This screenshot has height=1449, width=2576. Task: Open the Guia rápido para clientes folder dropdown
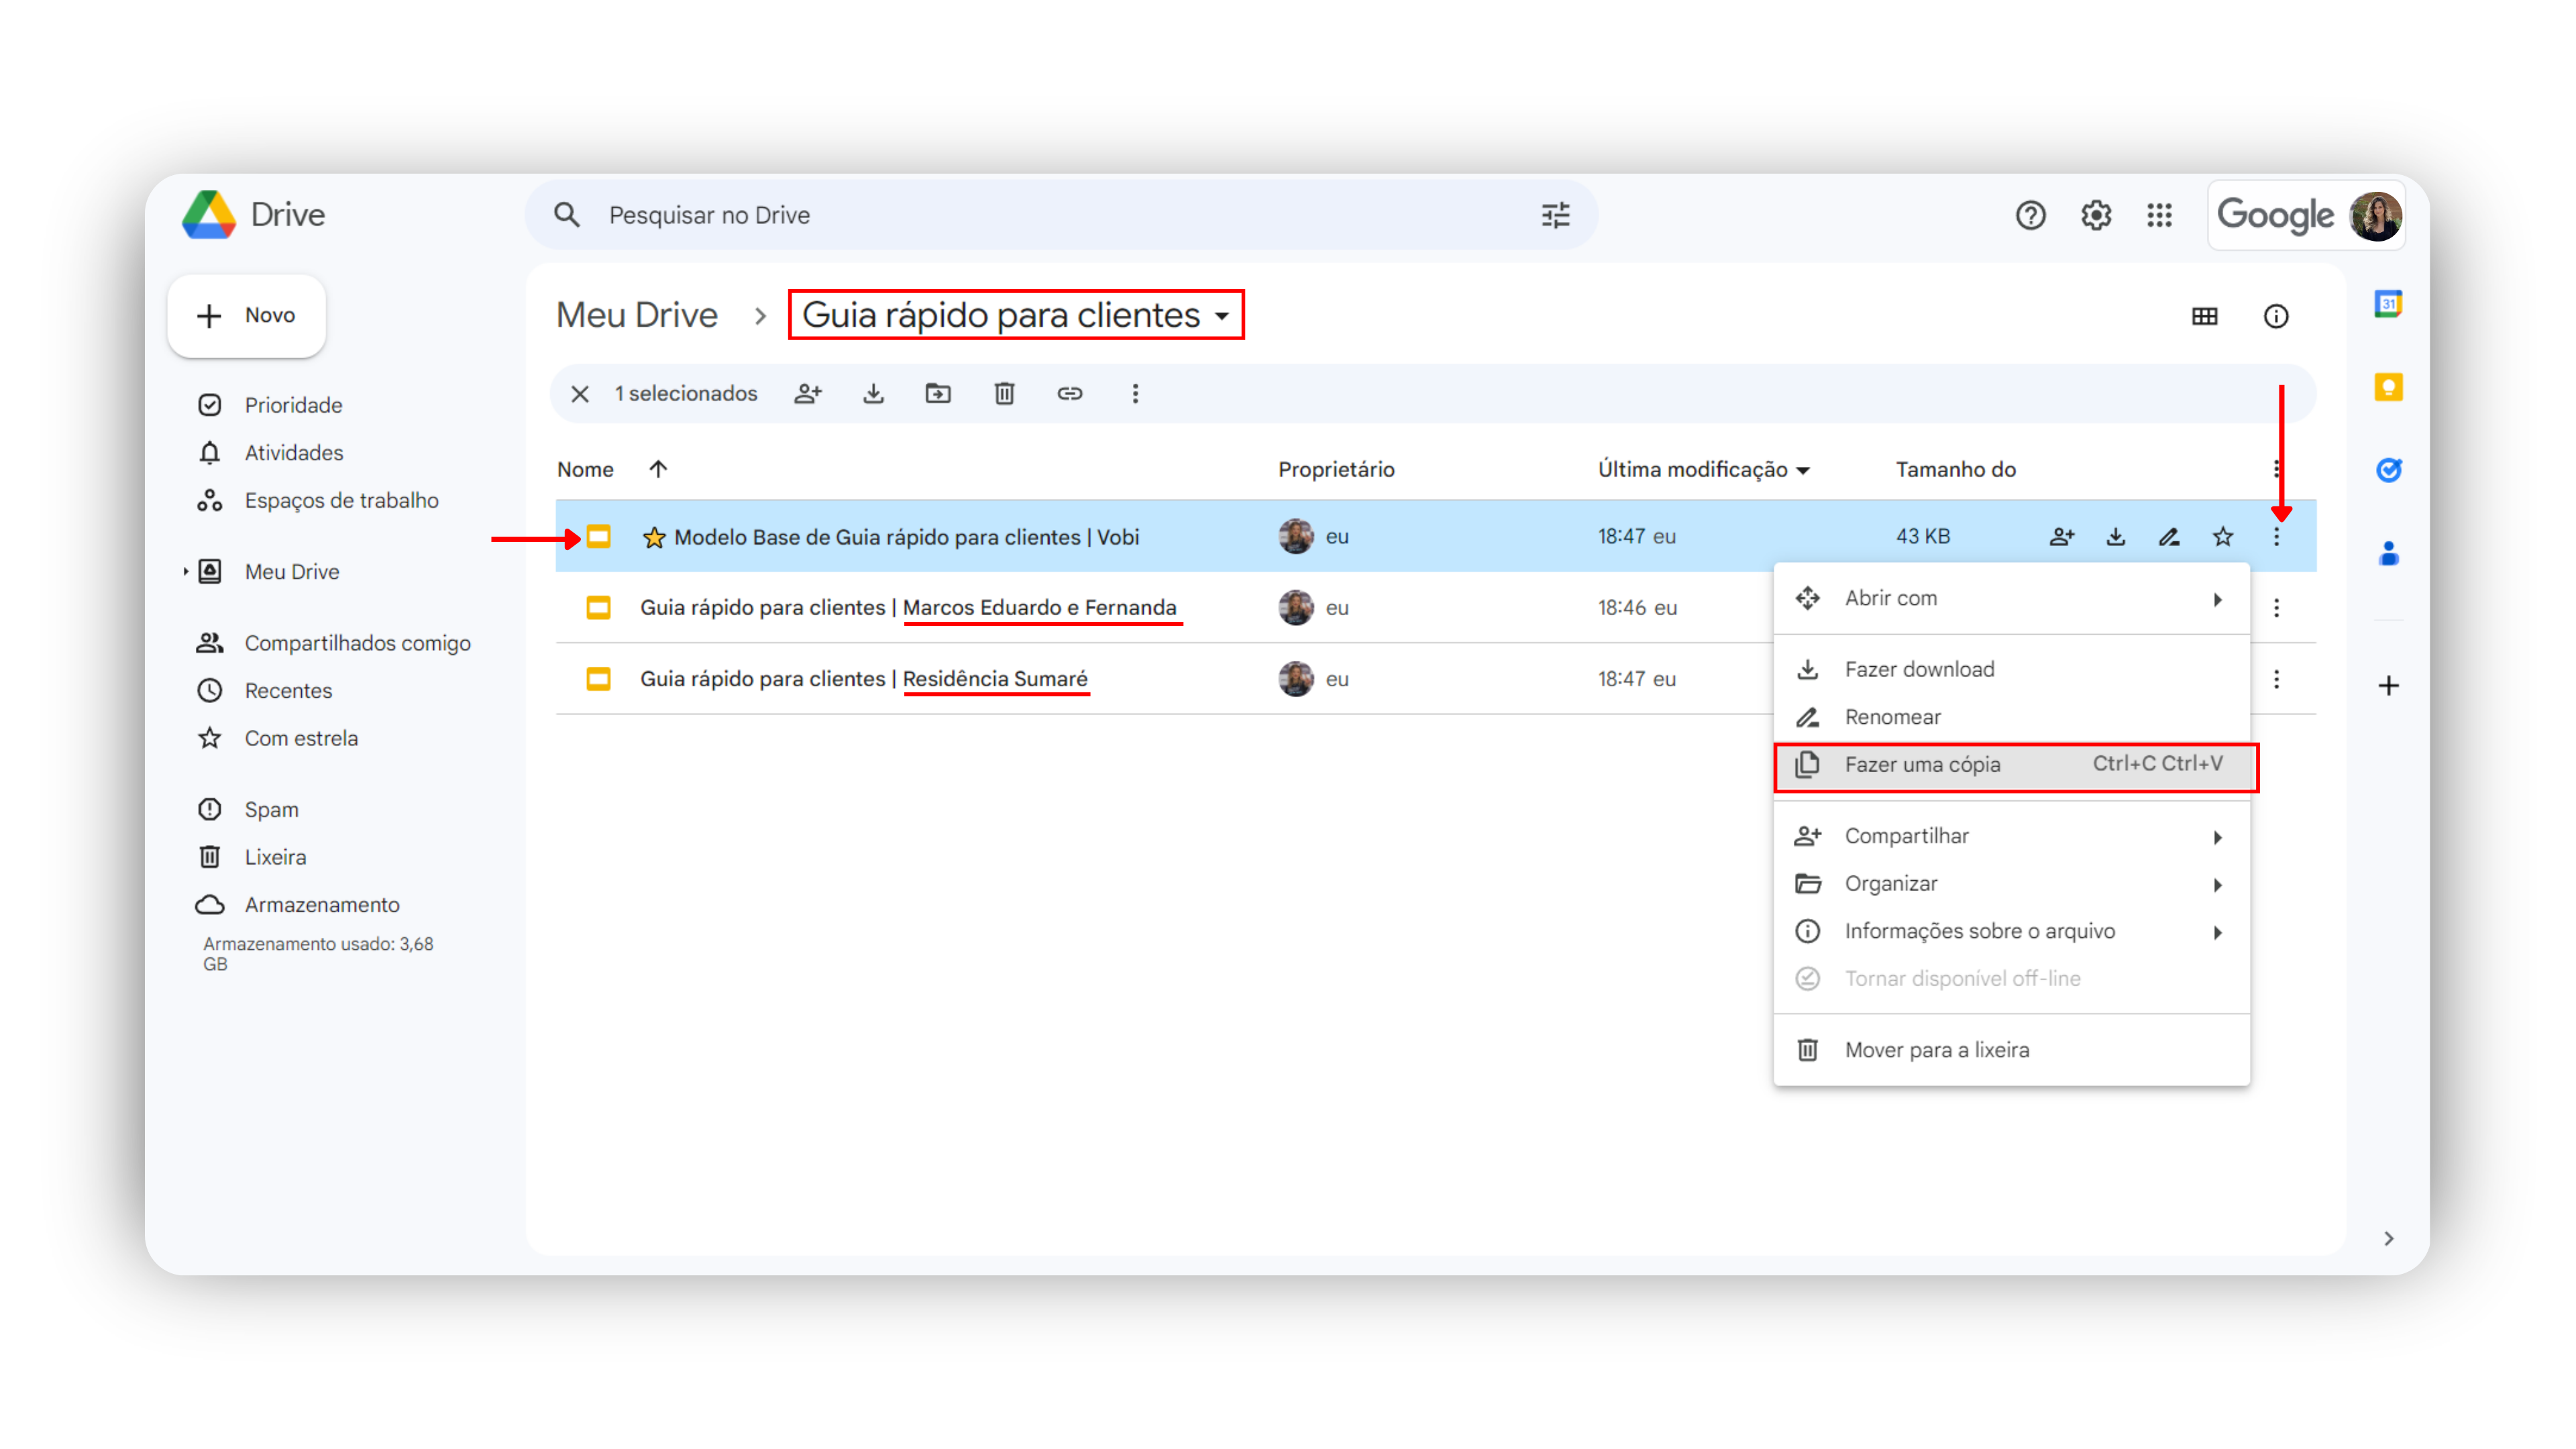click(x=1222, y=316)
